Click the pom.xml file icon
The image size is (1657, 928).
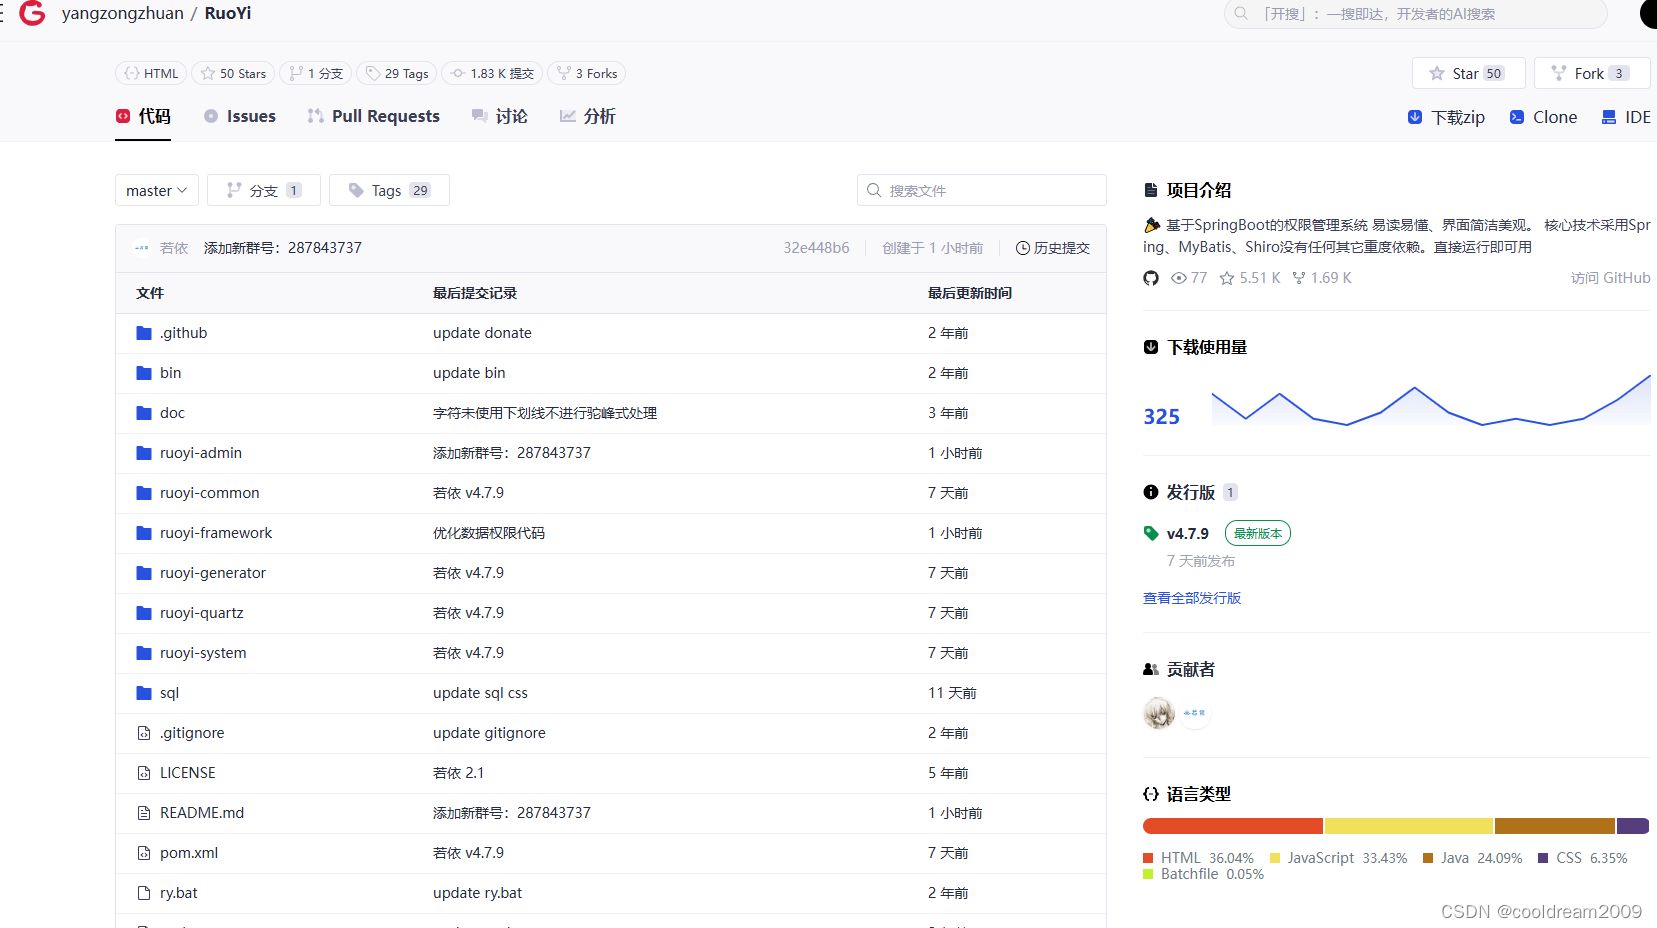(x=144, y=853)
